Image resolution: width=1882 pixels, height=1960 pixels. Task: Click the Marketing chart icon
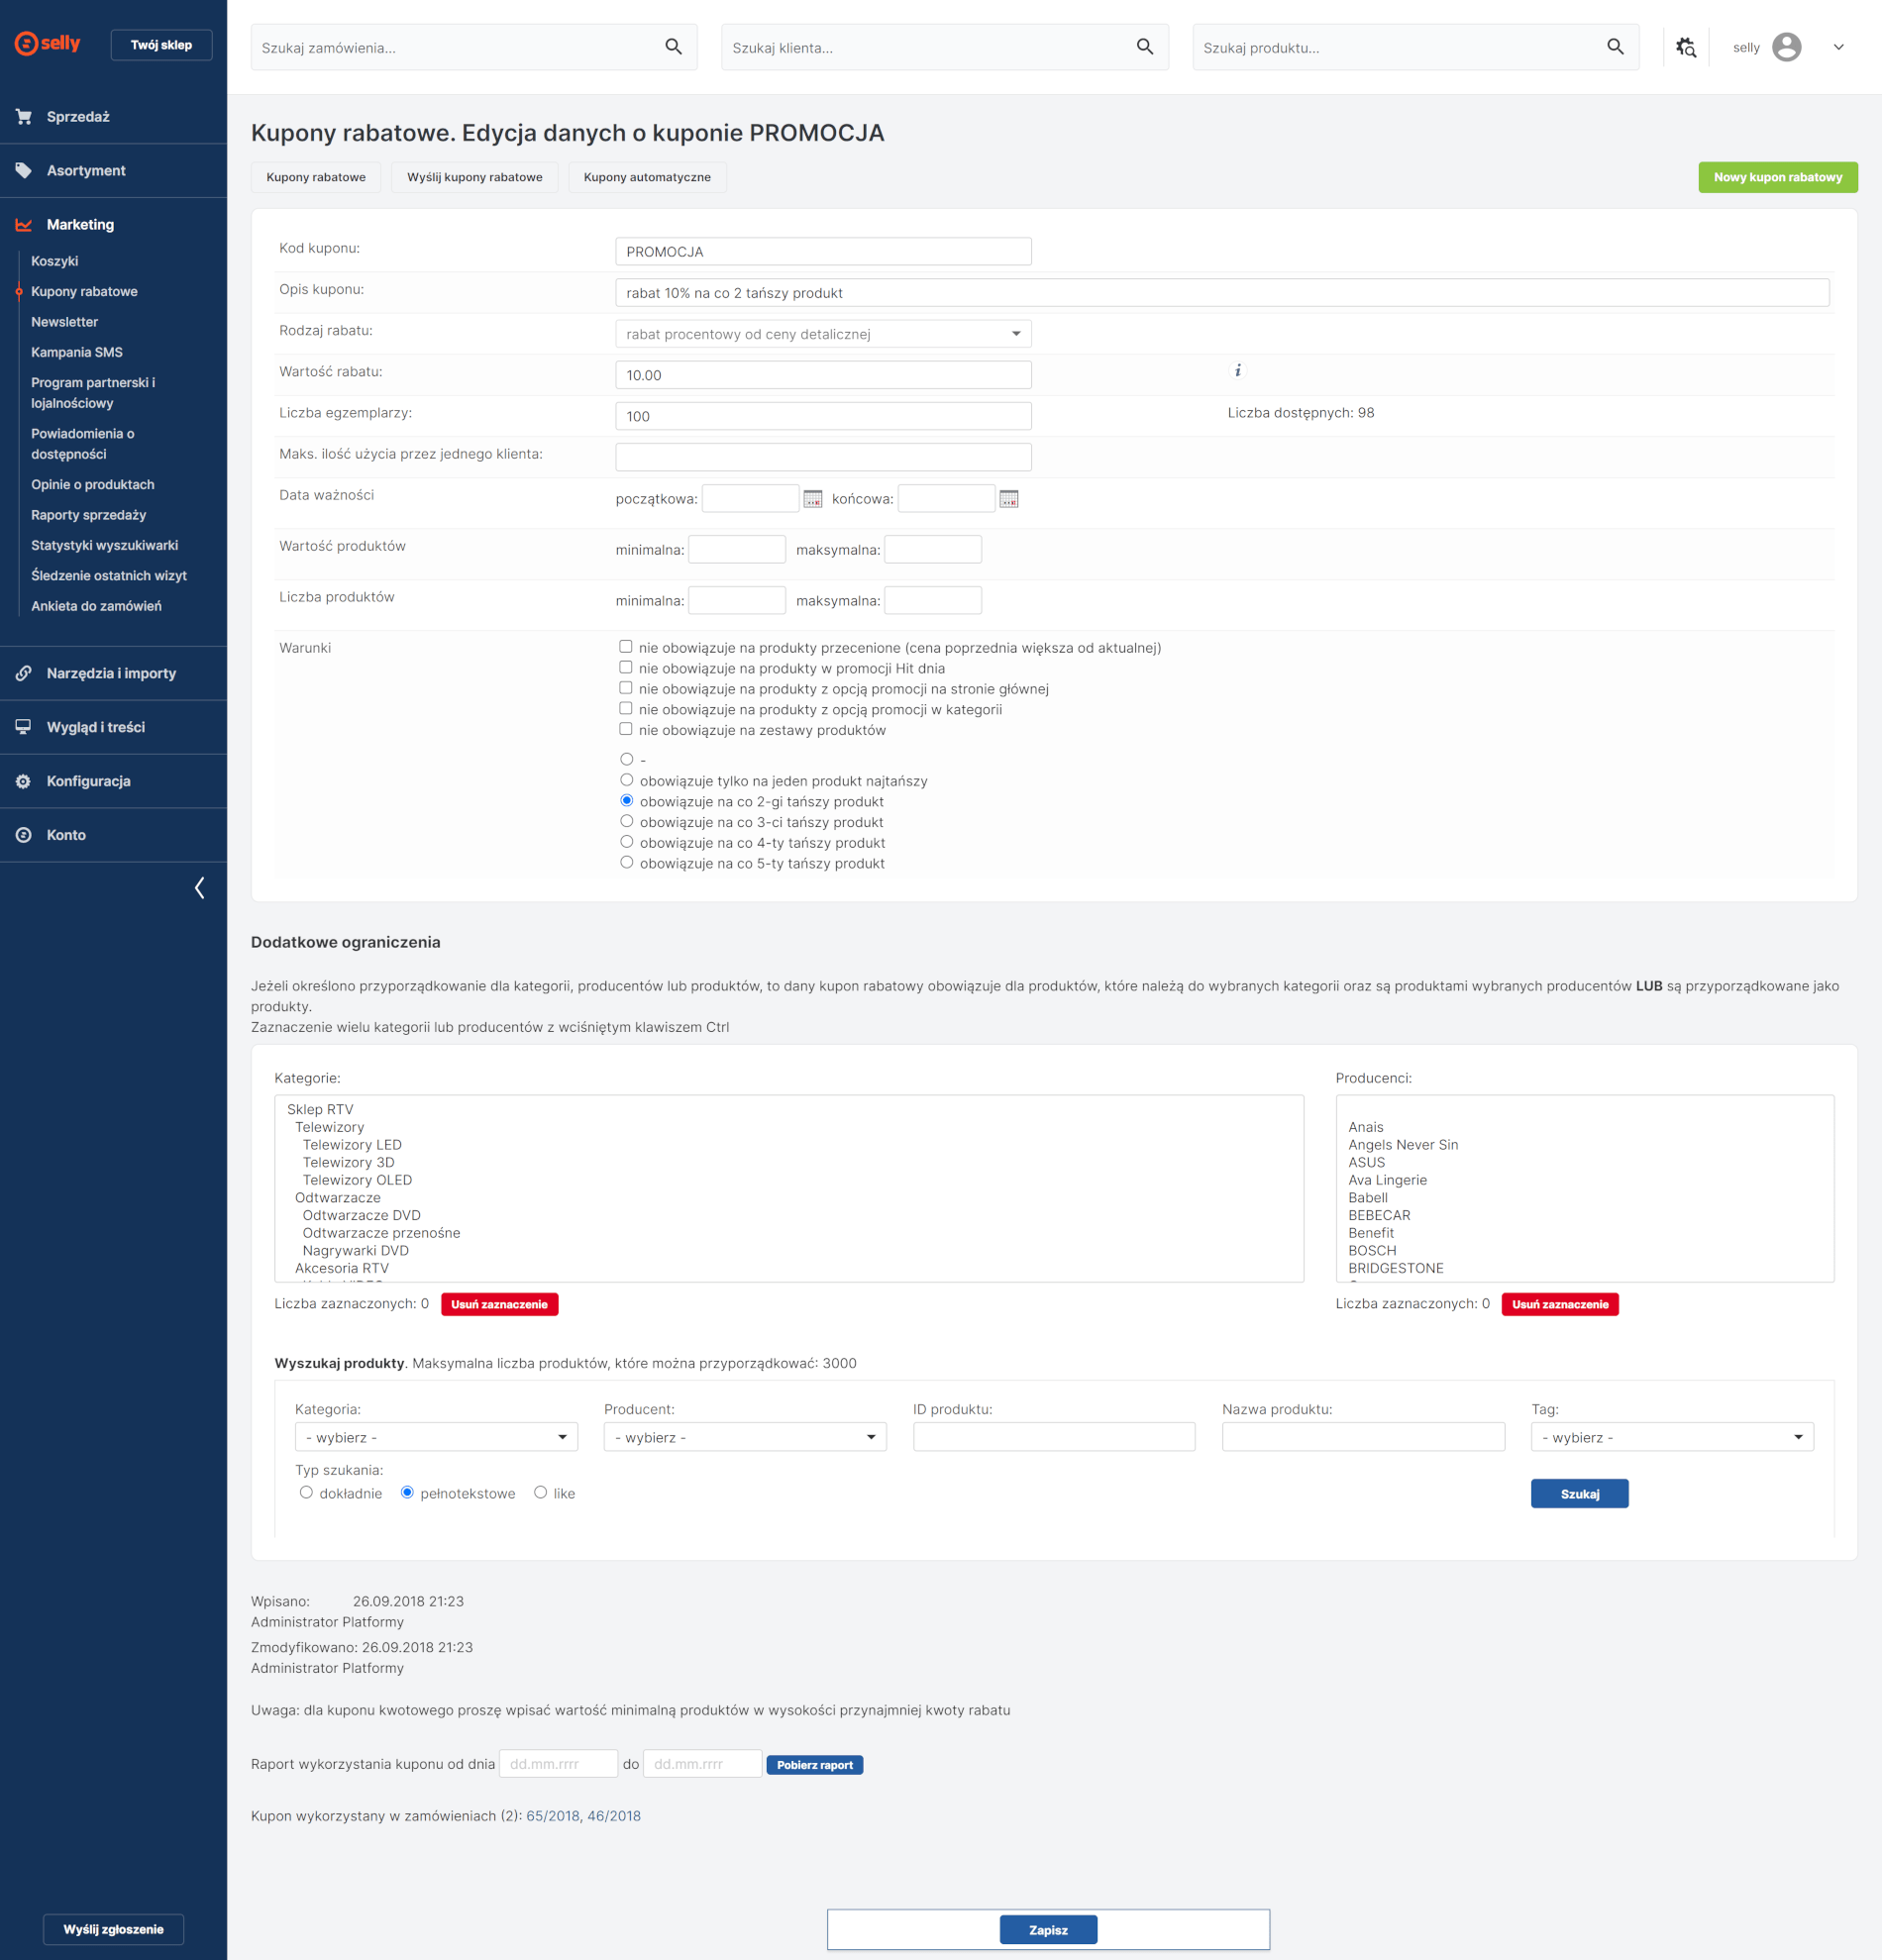[23, 225]
